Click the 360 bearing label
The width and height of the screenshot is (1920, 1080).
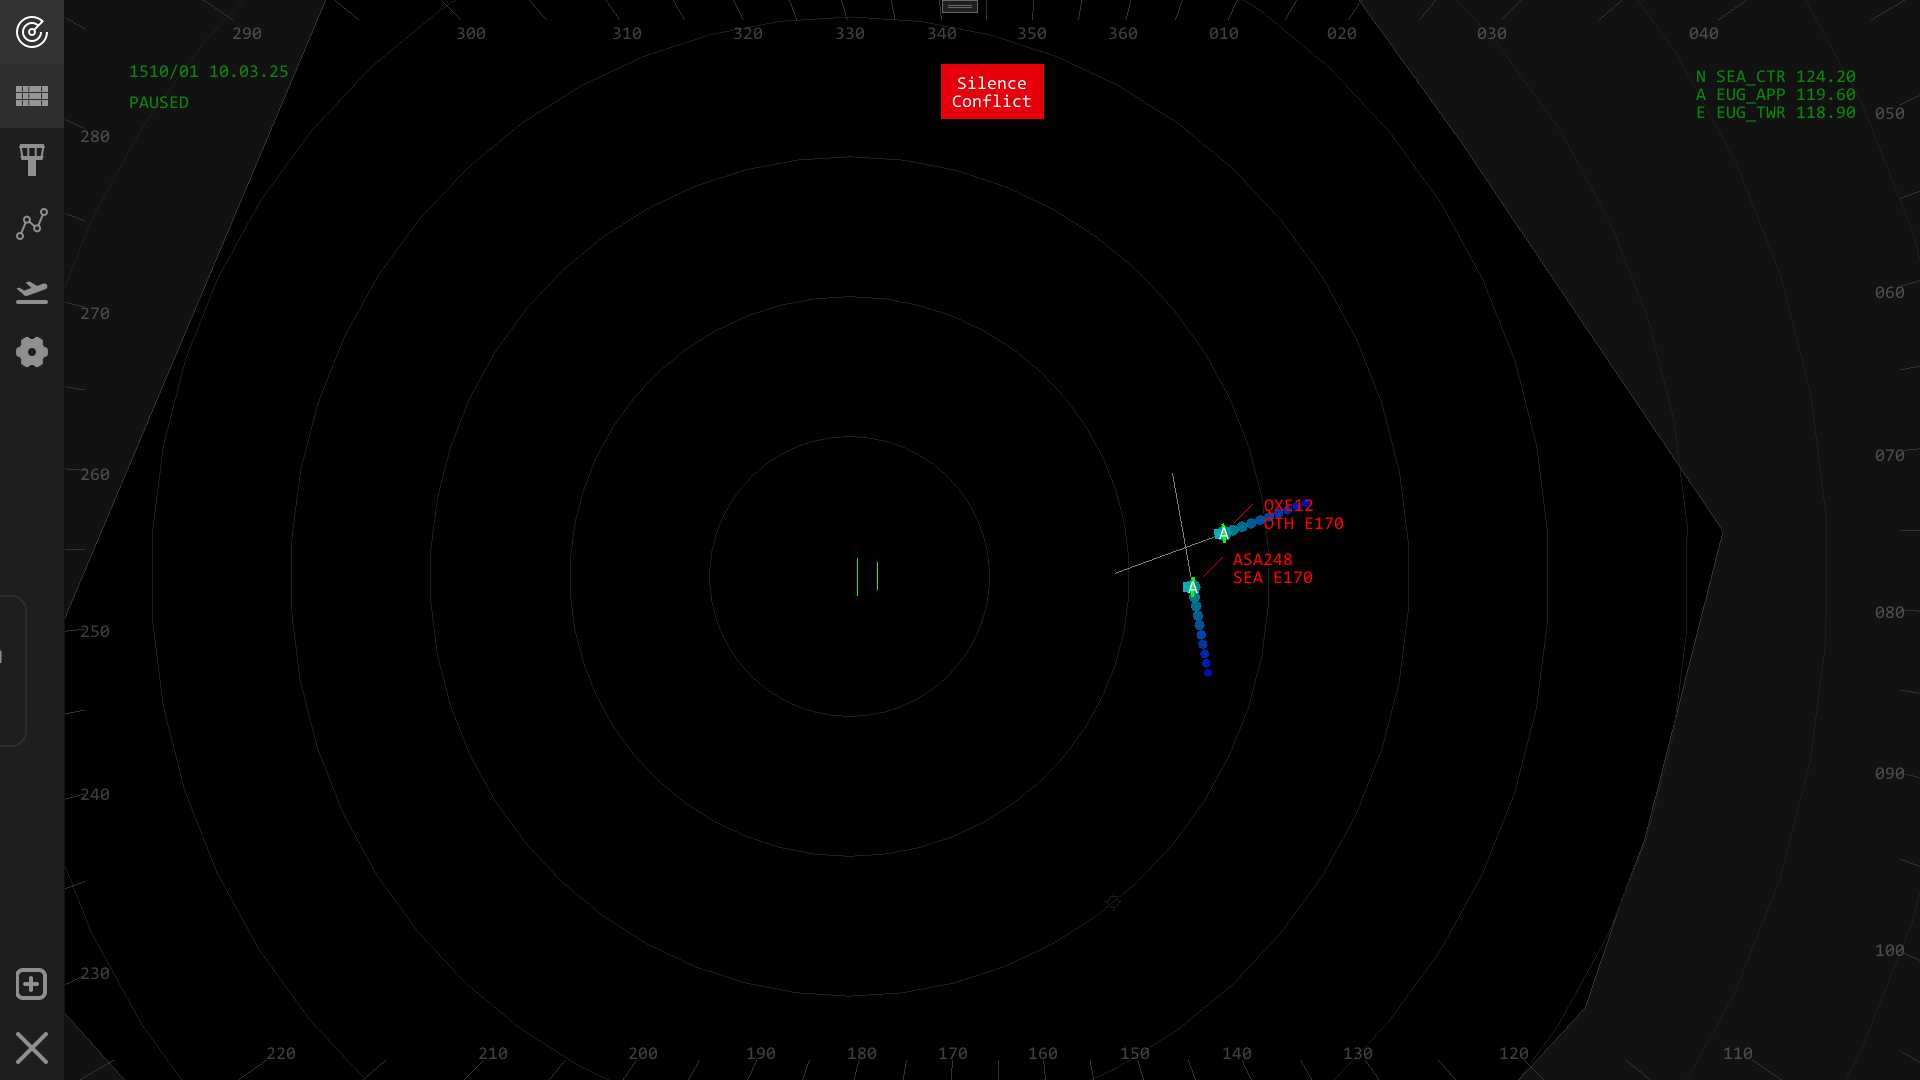coord(1123,34)
